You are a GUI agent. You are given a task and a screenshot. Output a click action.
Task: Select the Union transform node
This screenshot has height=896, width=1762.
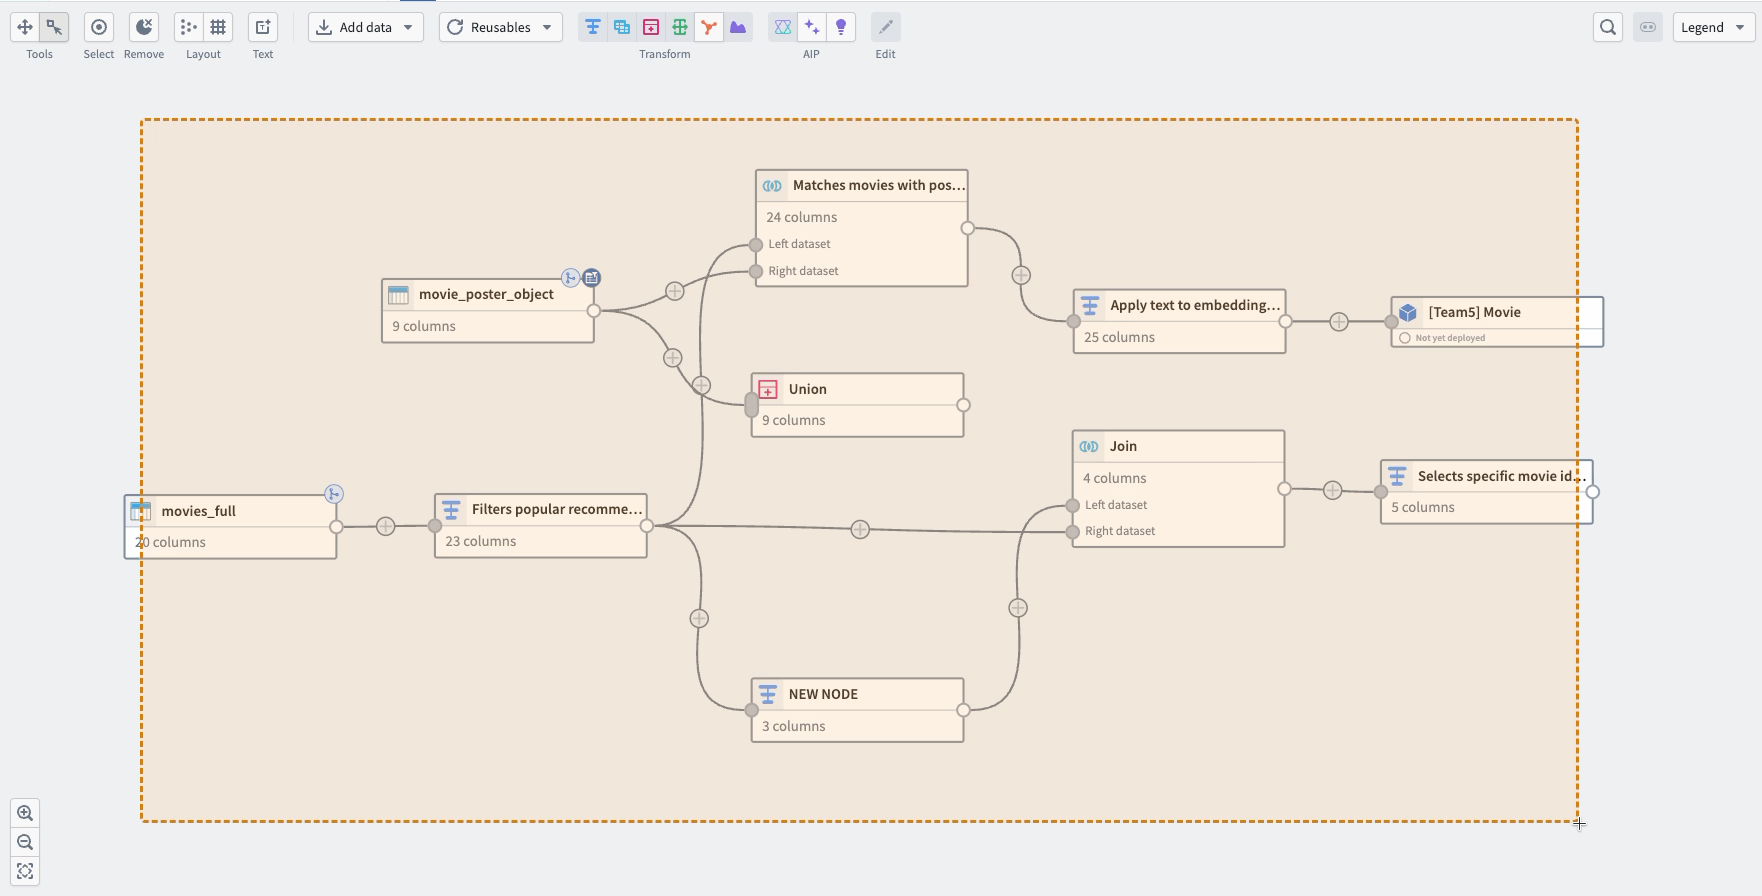pyautogui.click(x=858, y=405)
